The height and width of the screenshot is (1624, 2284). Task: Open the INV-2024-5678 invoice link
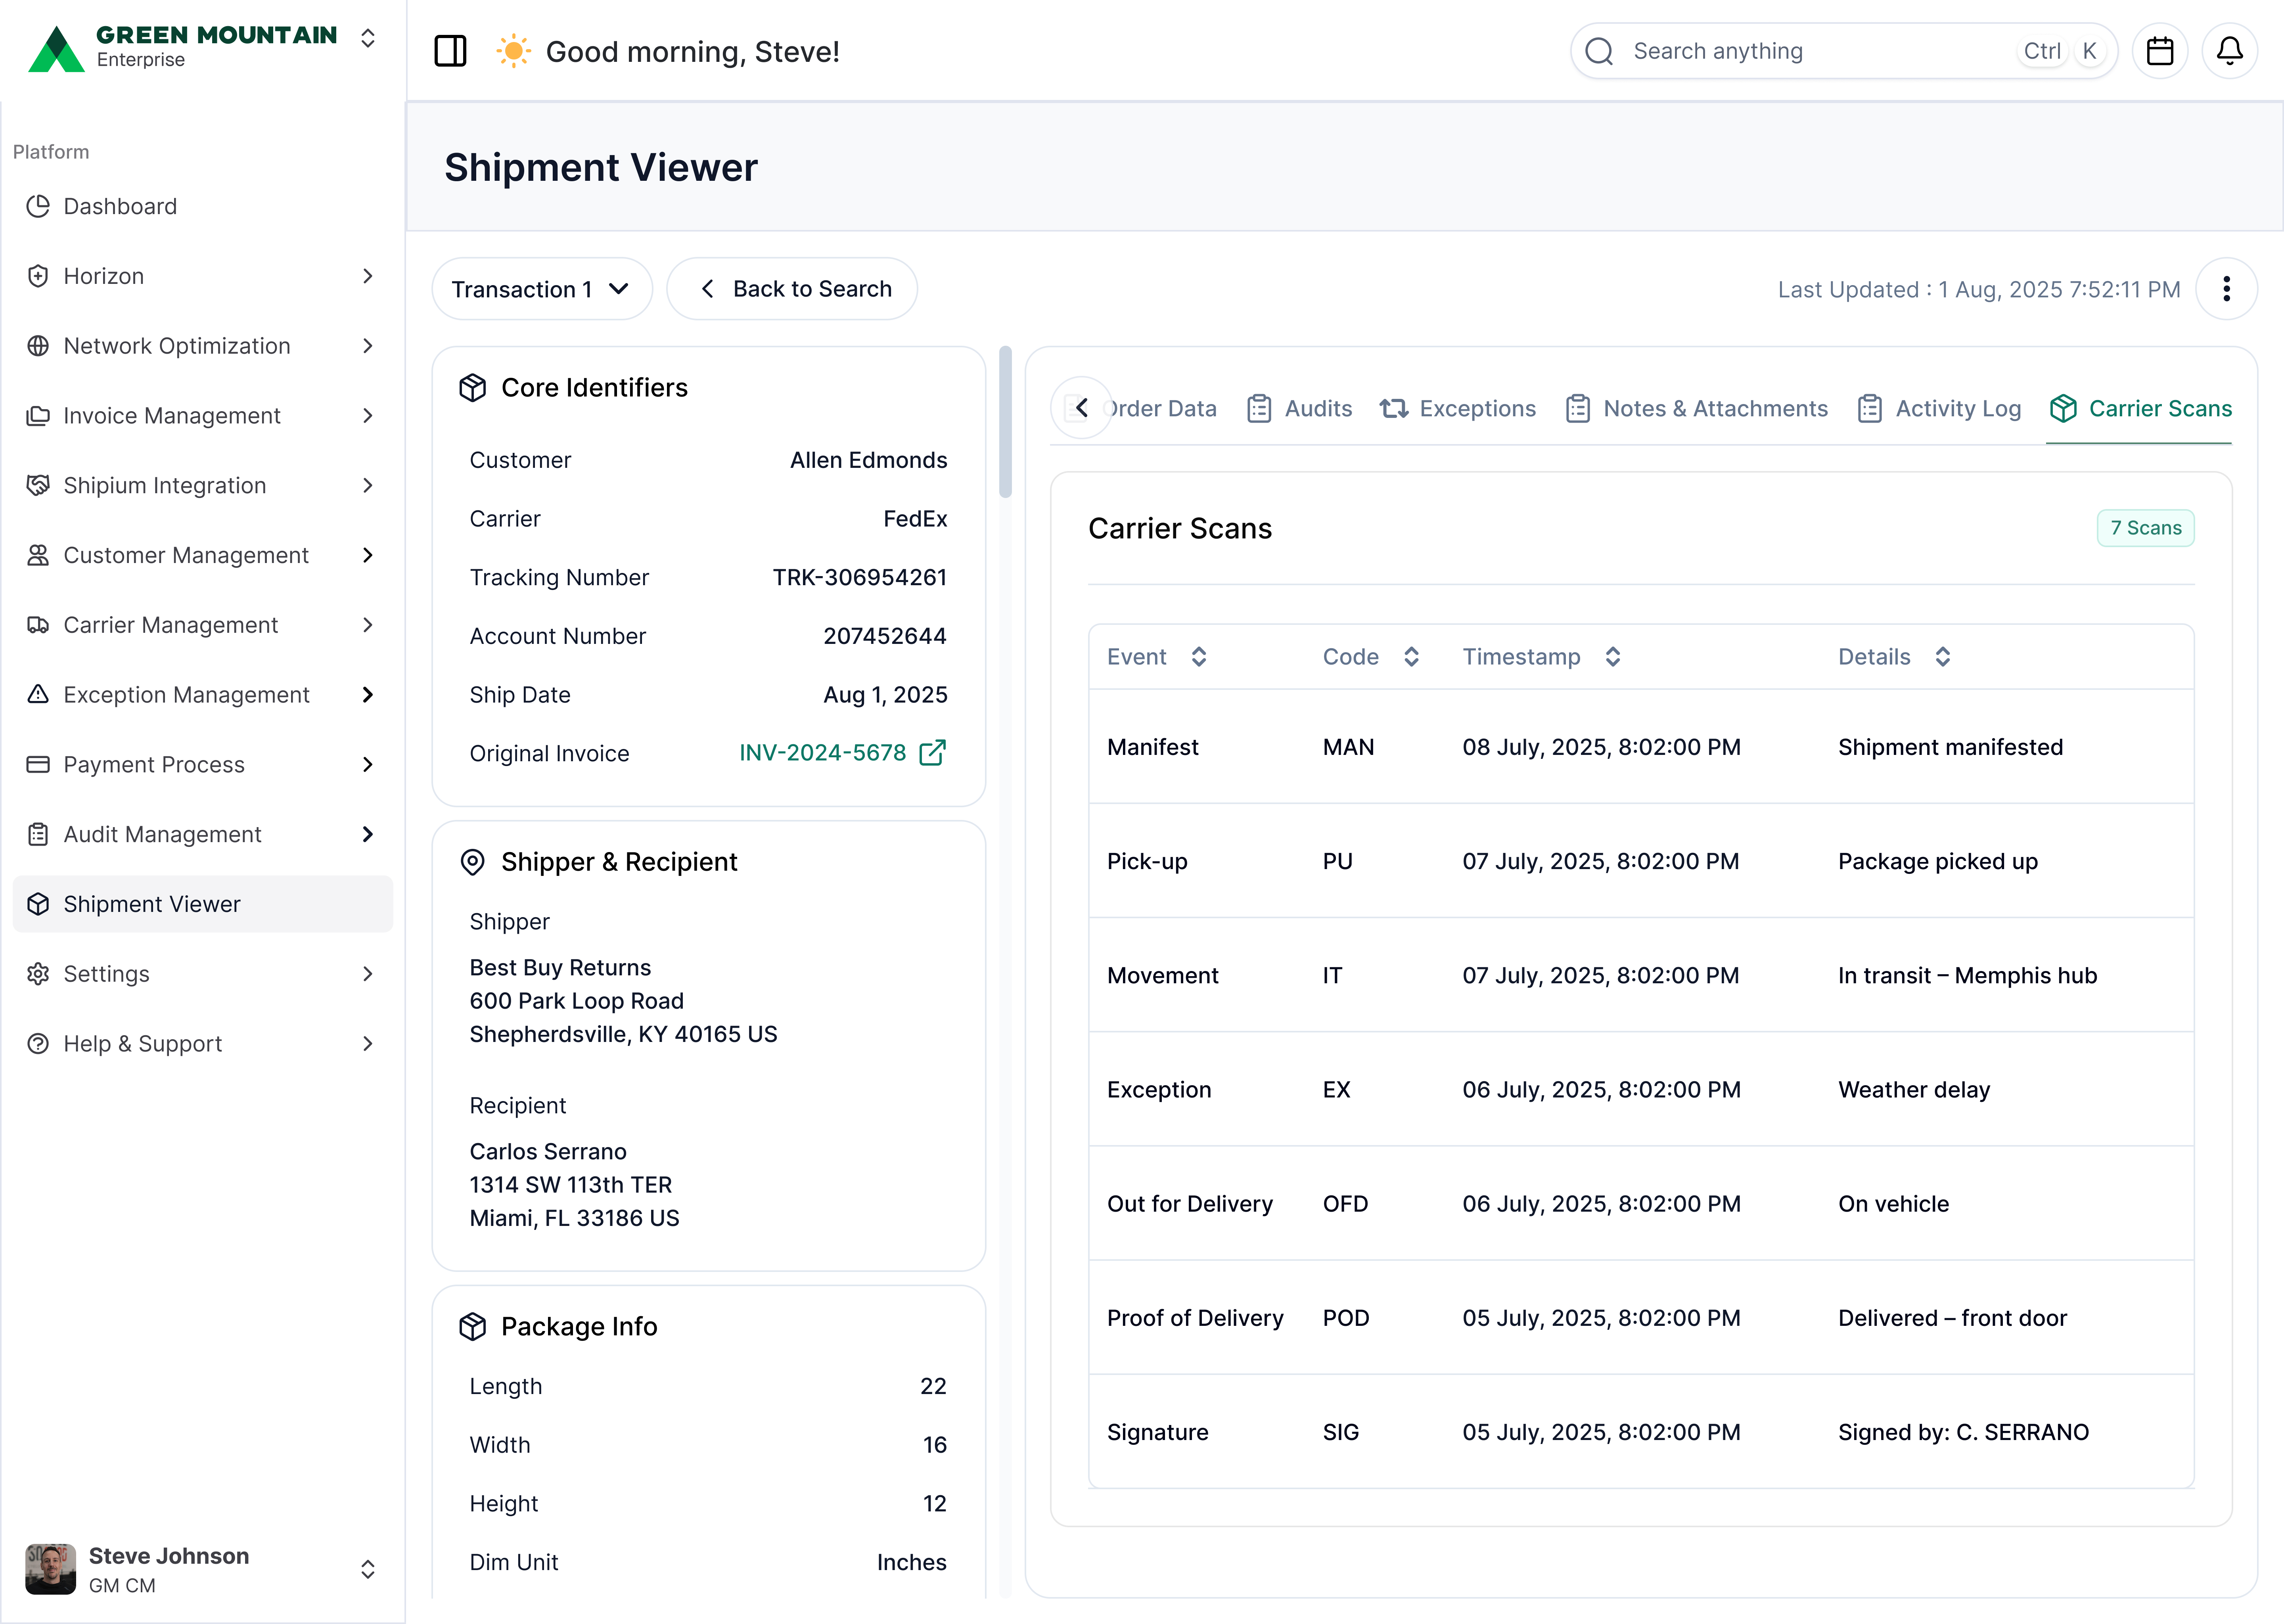tap(823, 753)
